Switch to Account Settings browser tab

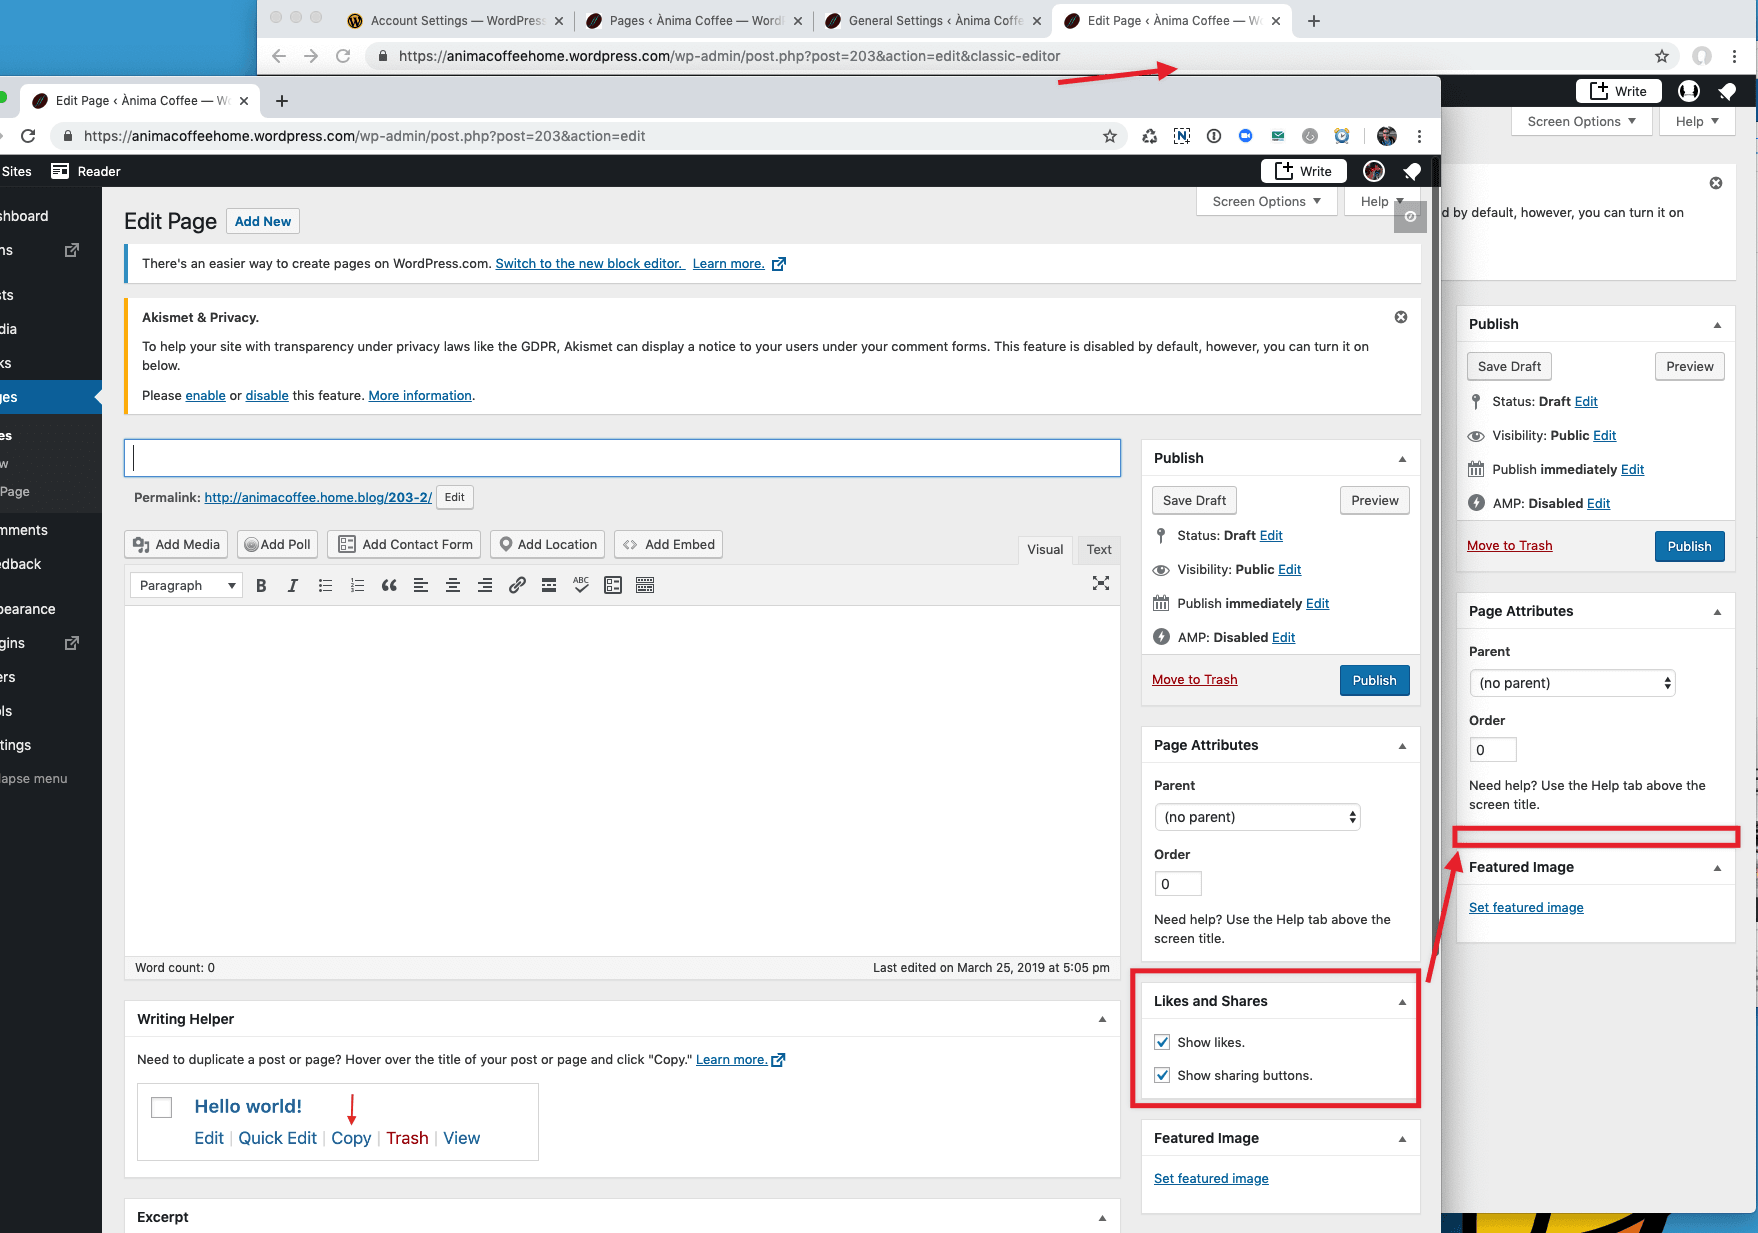pos(456,21)
